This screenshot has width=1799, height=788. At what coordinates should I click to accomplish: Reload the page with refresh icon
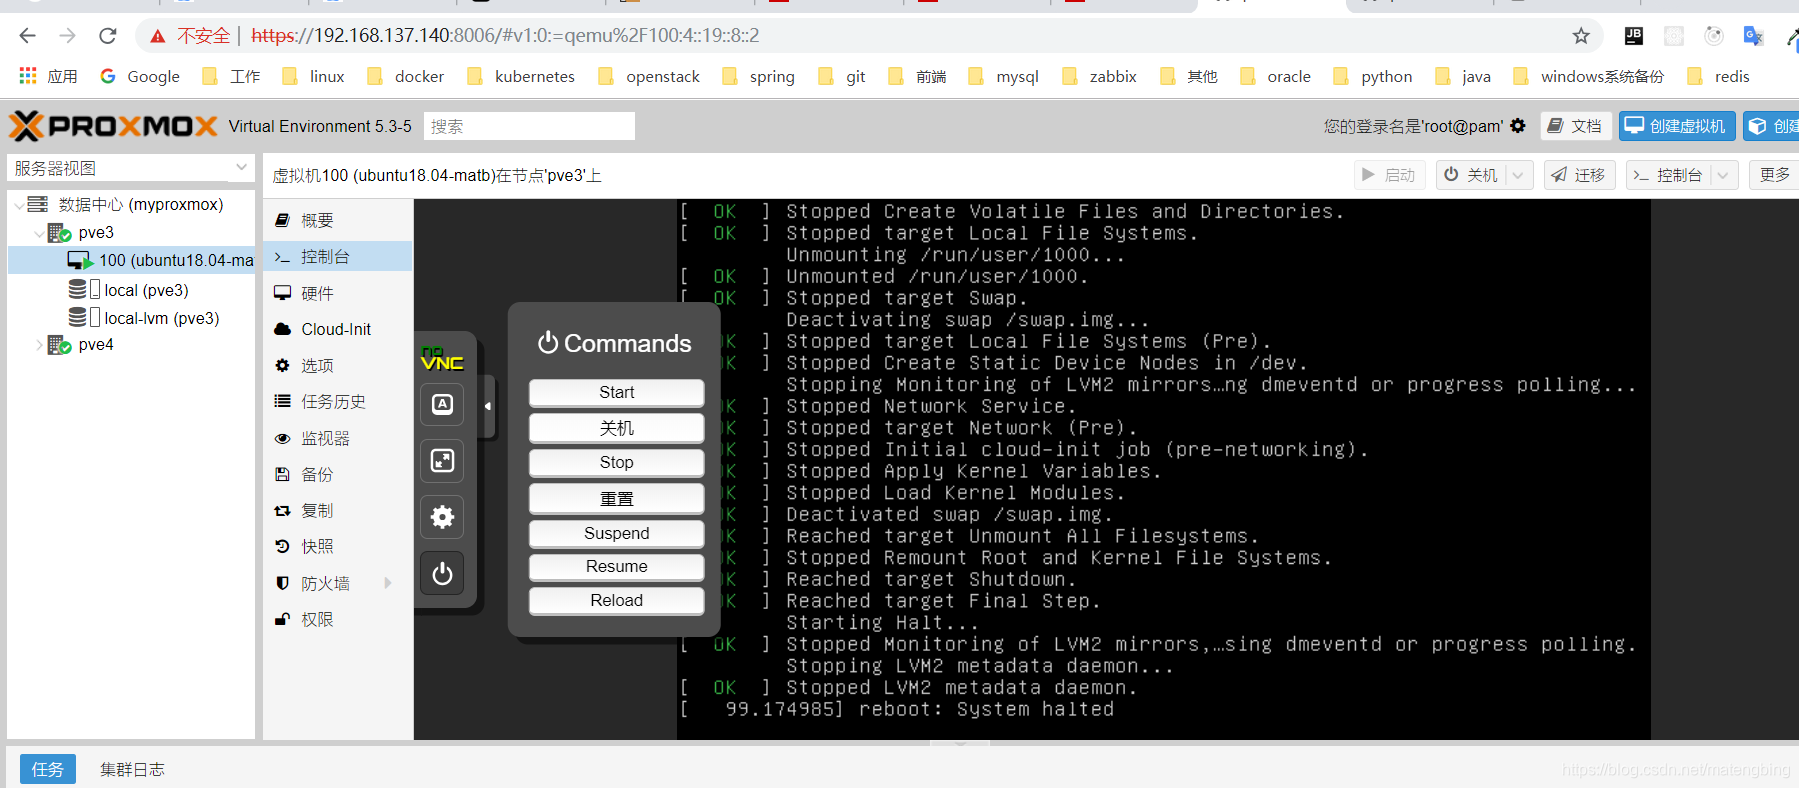(108, 36)
